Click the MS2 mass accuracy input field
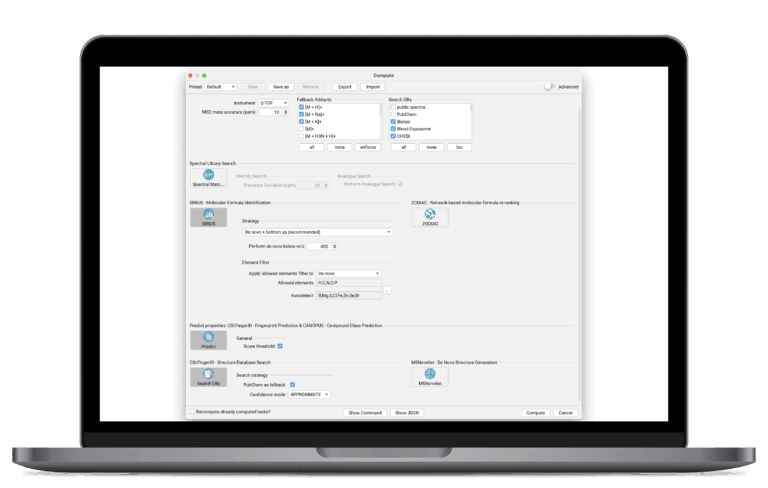Image resolution: width=768 pixels, height=488 pixels. click(x=270, y=112)
